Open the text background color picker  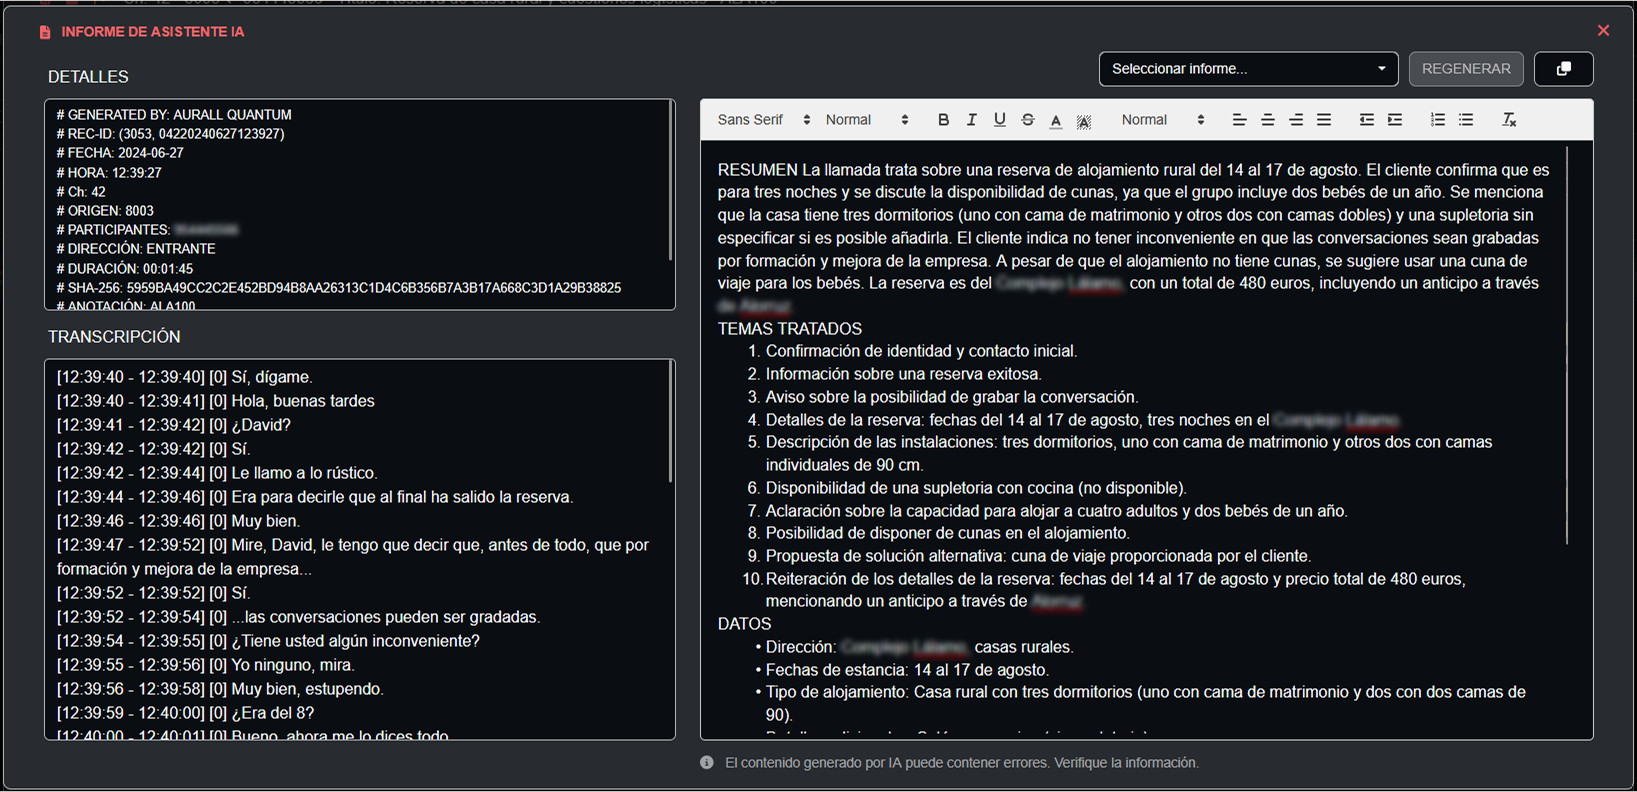point(1084,120)
